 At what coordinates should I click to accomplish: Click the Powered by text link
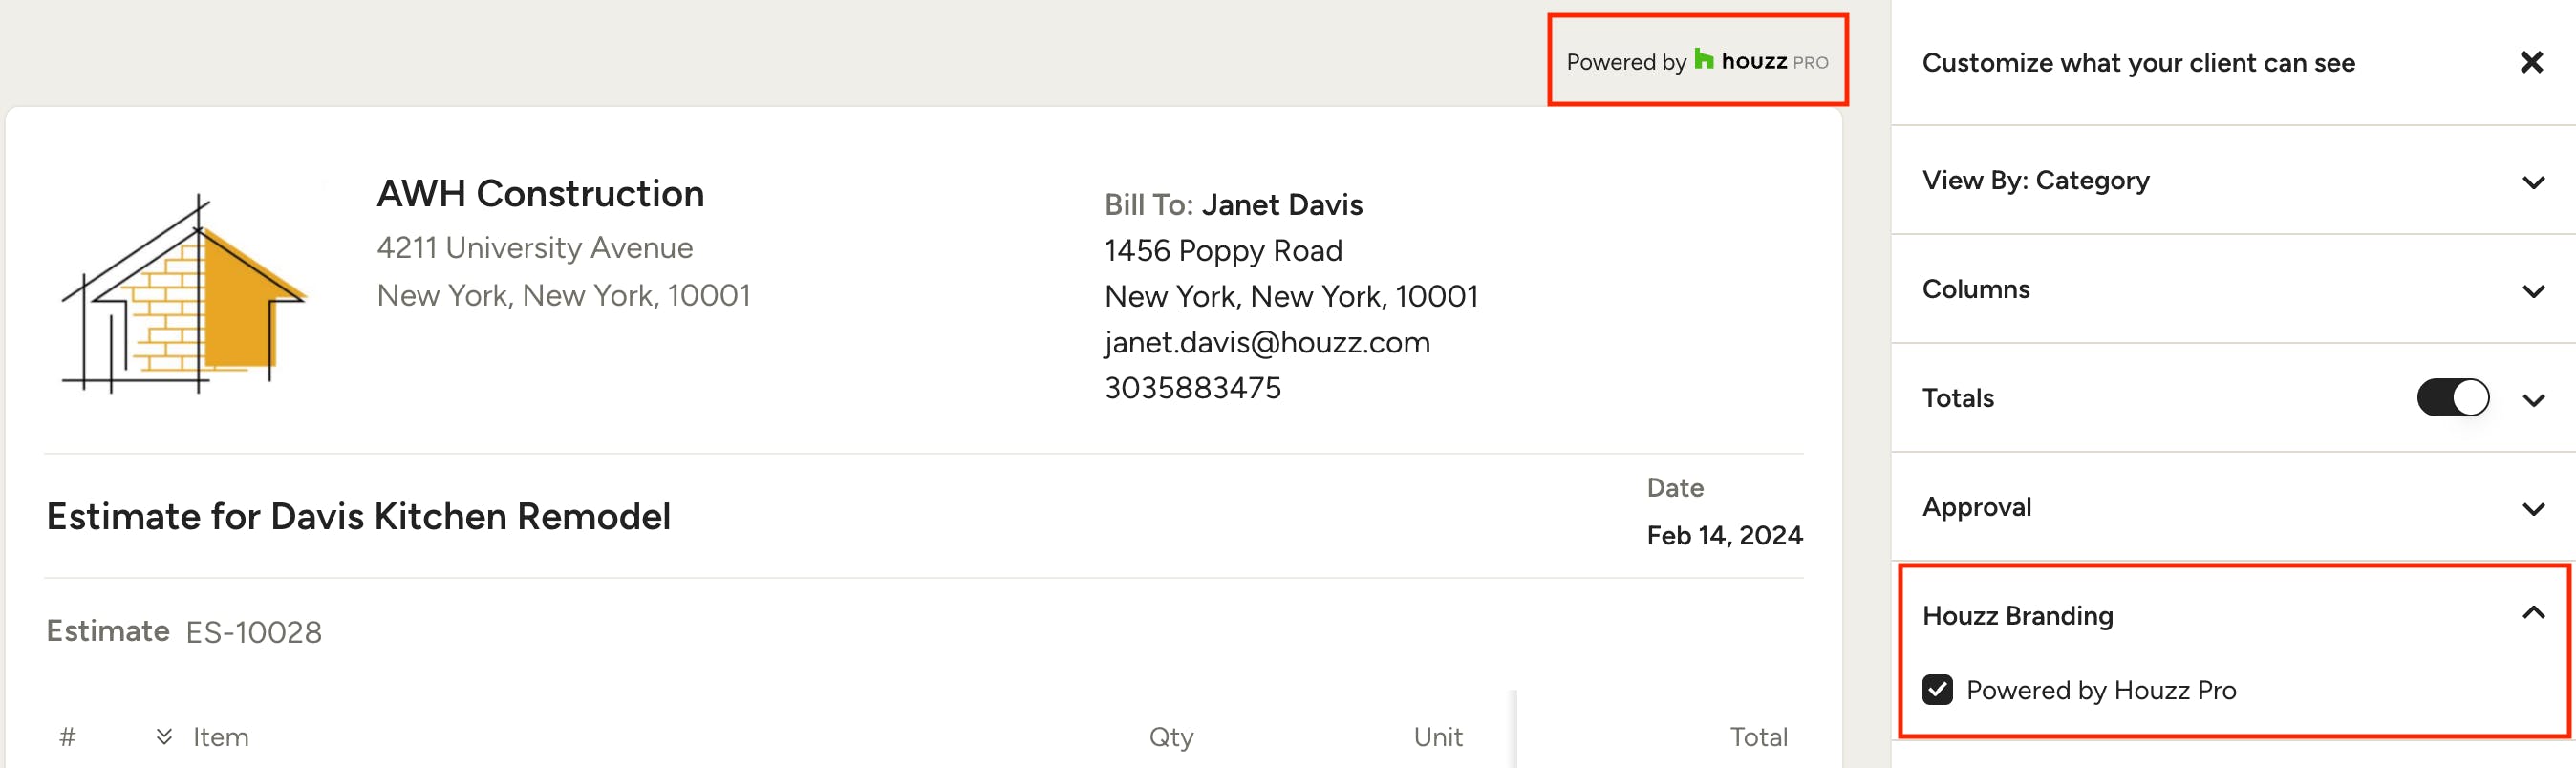(x=1626, y=62)
